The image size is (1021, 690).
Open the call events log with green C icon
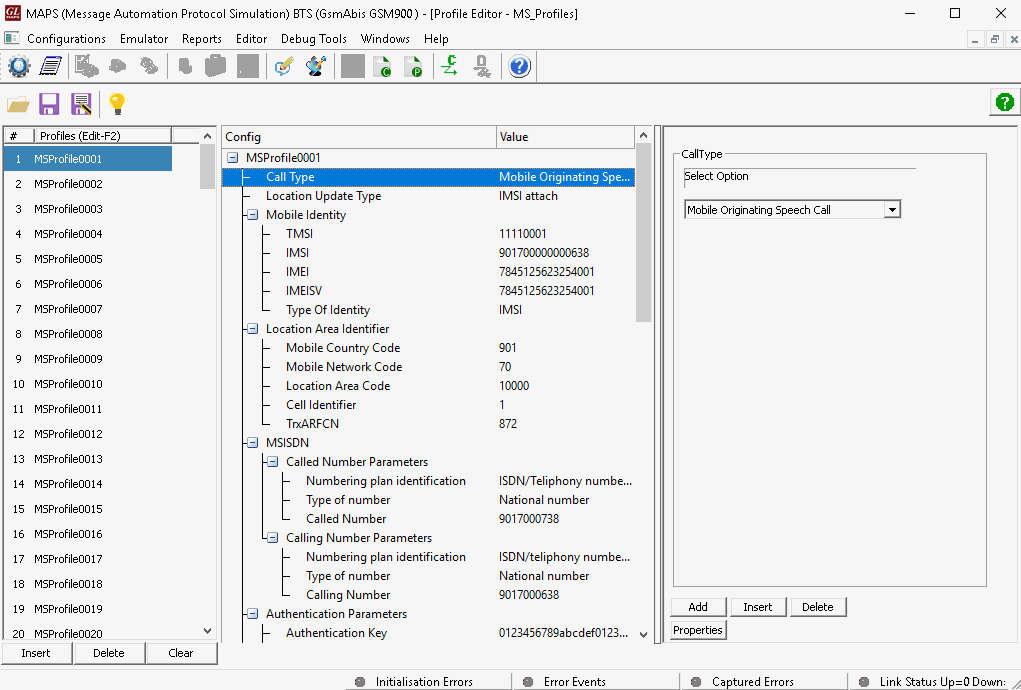(x=384, y=66)
